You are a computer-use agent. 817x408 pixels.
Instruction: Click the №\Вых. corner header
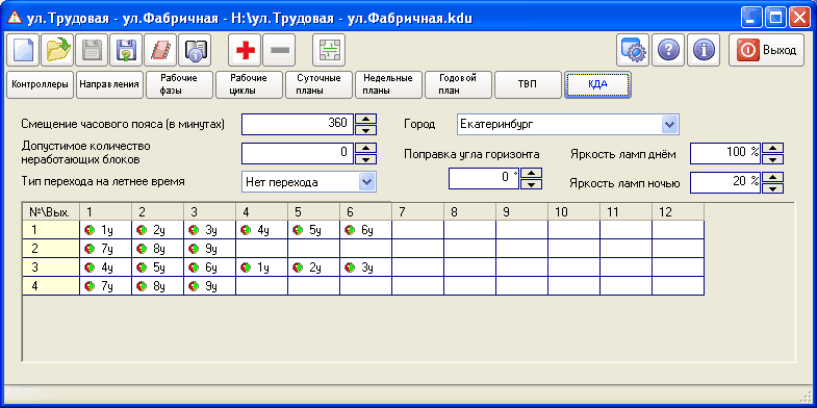click(51, 212)
